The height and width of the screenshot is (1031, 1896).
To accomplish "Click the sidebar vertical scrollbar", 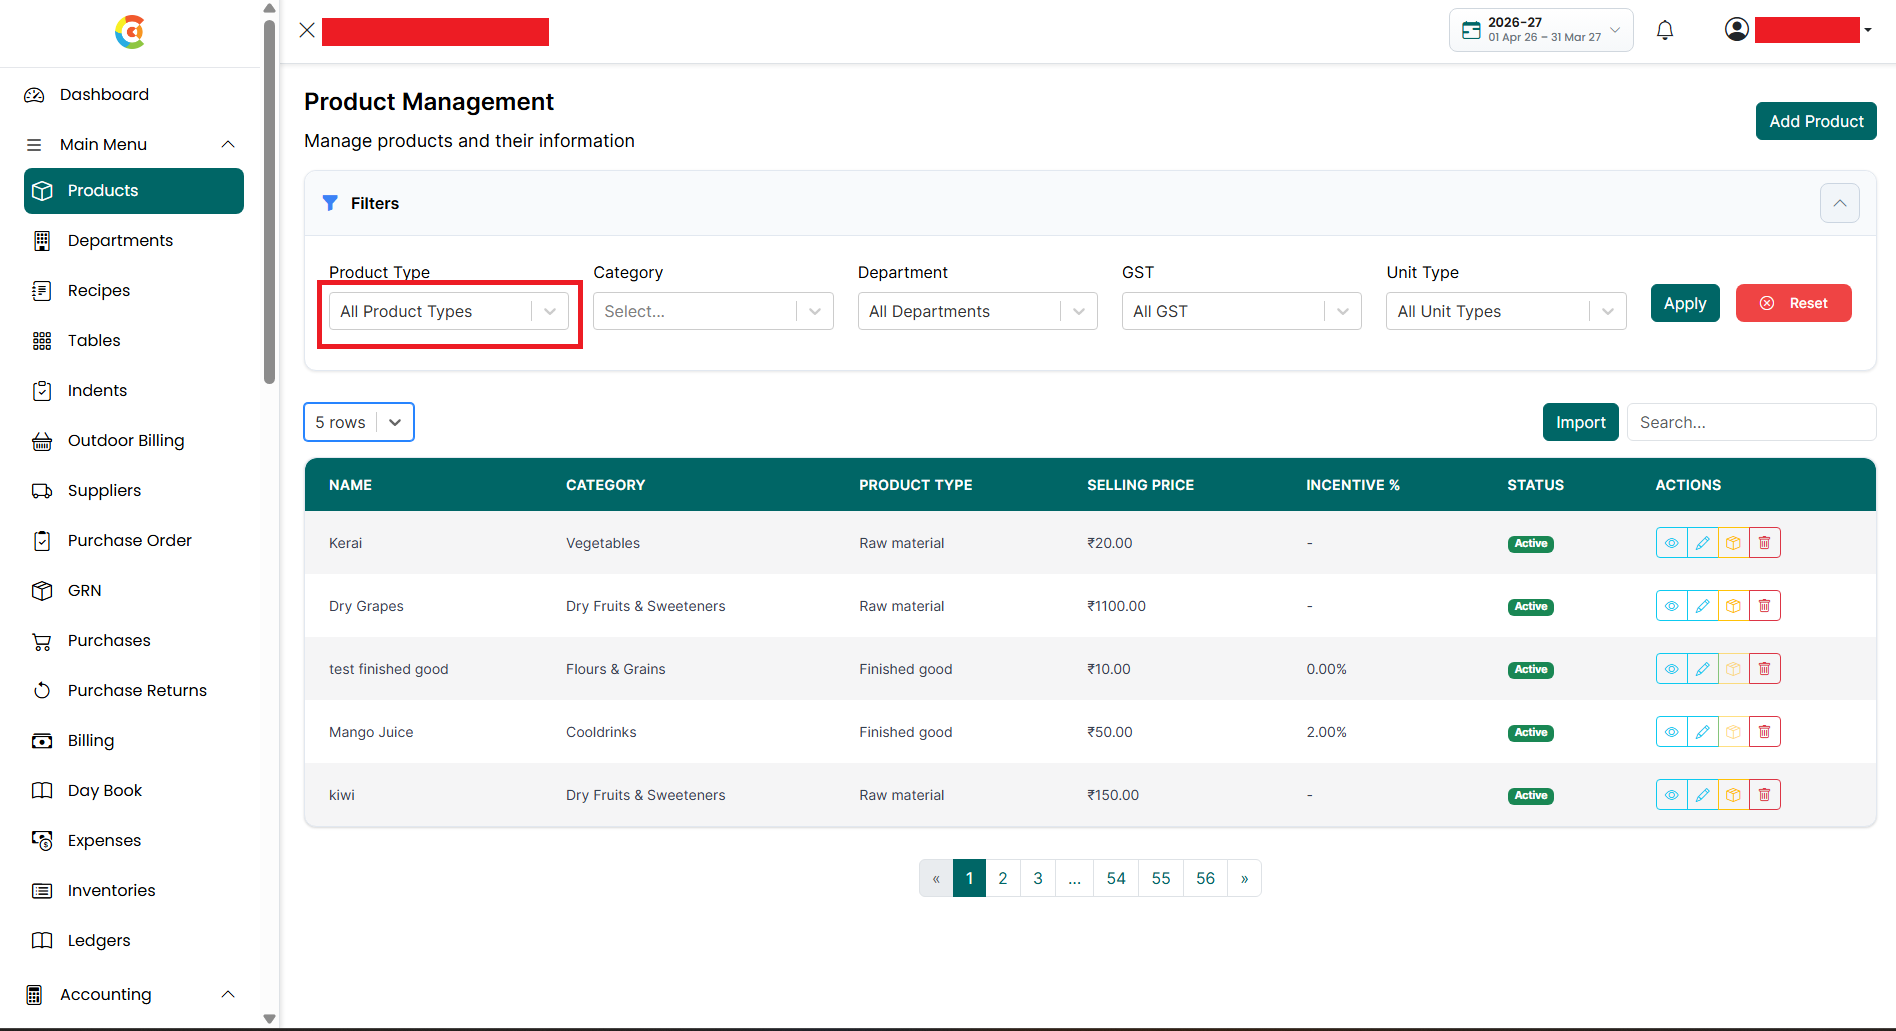I will pos(269,200).
